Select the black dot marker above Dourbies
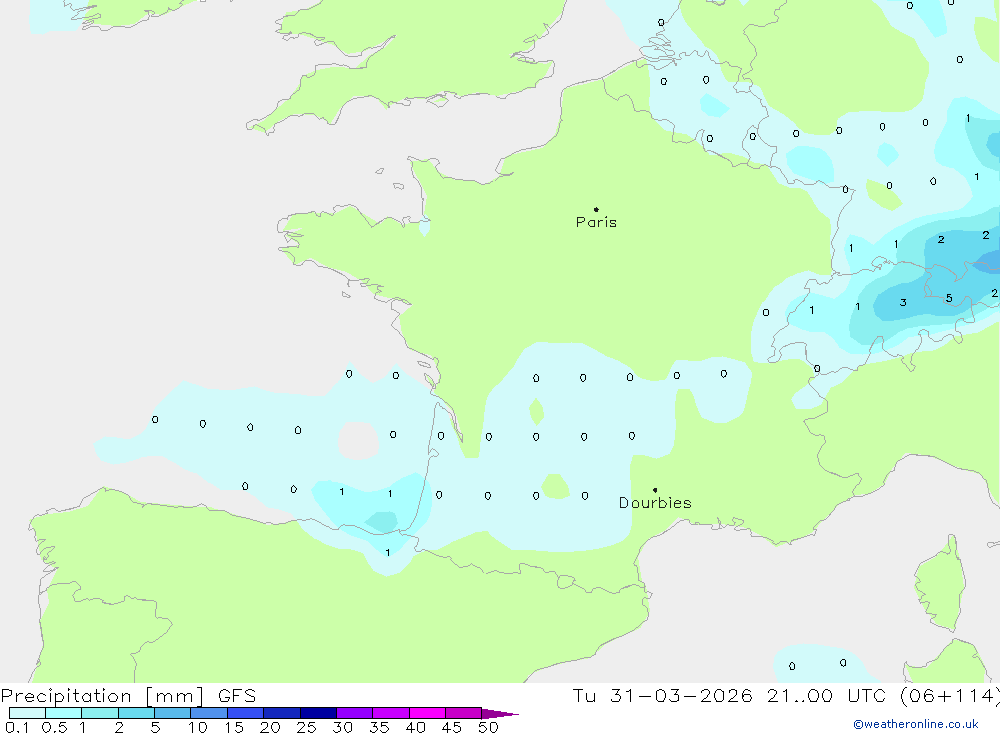This screenshot has width=1000, height=733. [x=655, y=490]
